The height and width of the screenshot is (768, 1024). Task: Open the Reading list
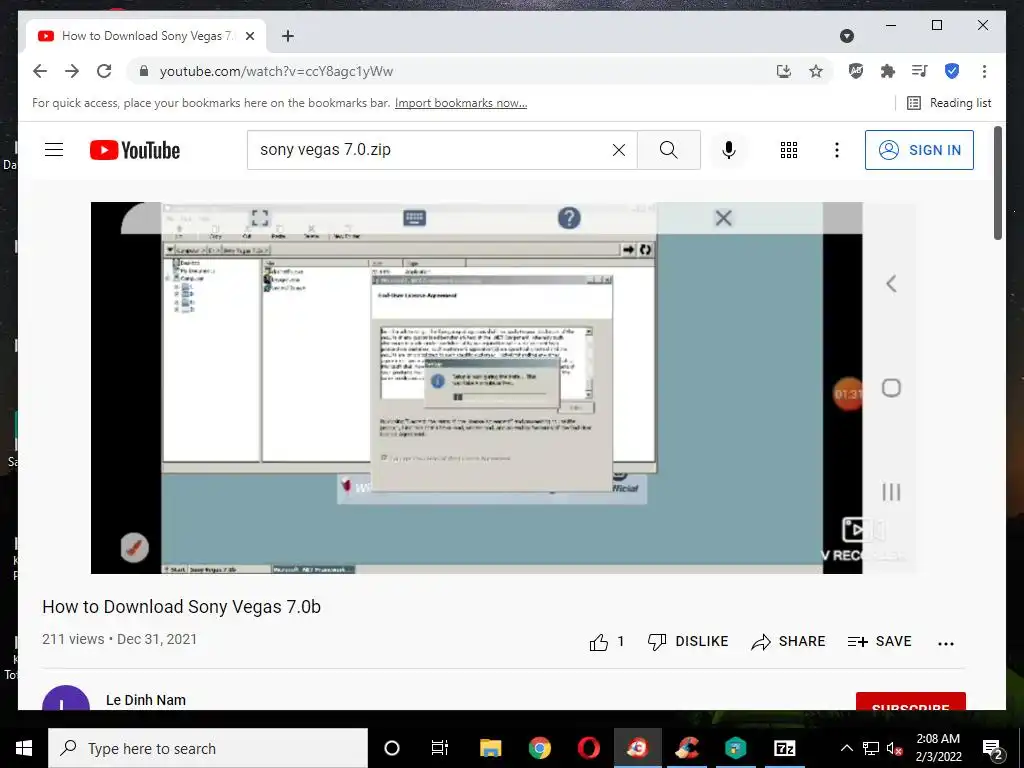click(949, 103)
